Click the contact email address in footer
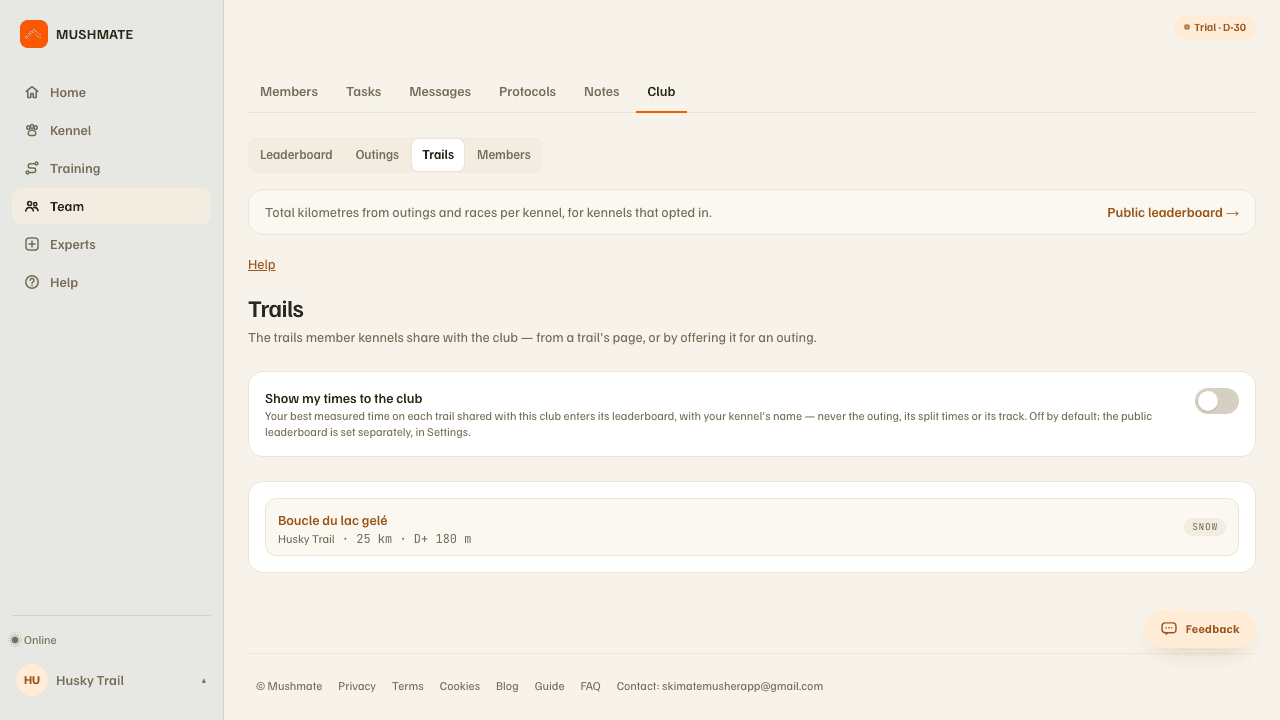1280x720 pixels. (742, 686)
